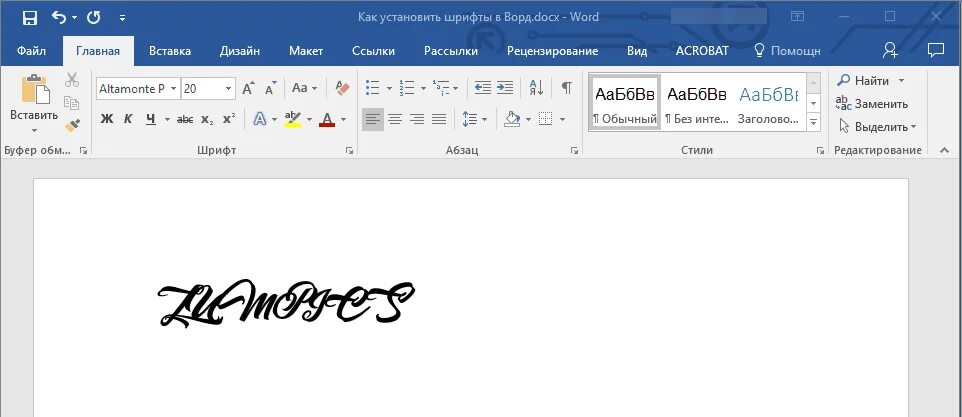
Task: Apply text effects with glowing A
Action: pos(260,119)
